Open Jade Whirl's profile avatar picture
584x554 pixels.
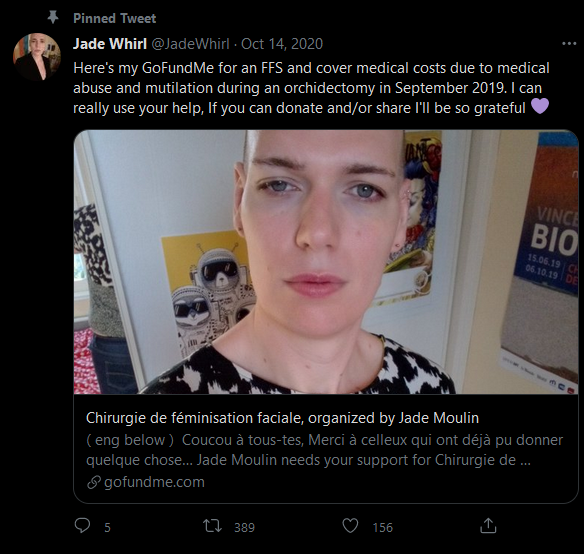coord(36,57)
